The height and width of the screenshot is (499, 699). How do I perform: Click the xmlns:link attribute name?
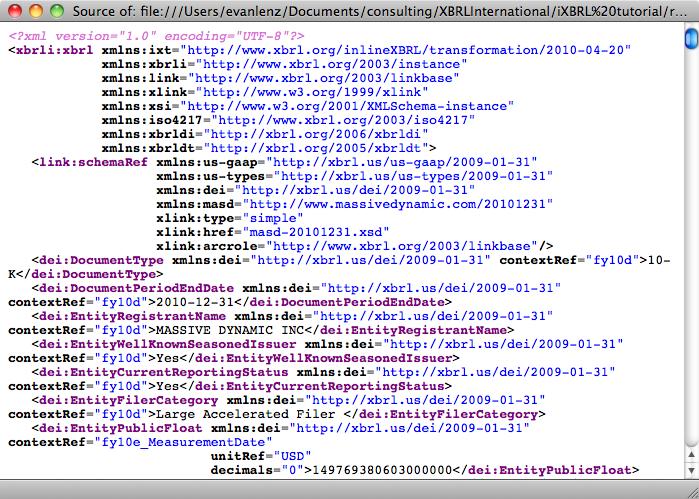click(x=140, y=78)
